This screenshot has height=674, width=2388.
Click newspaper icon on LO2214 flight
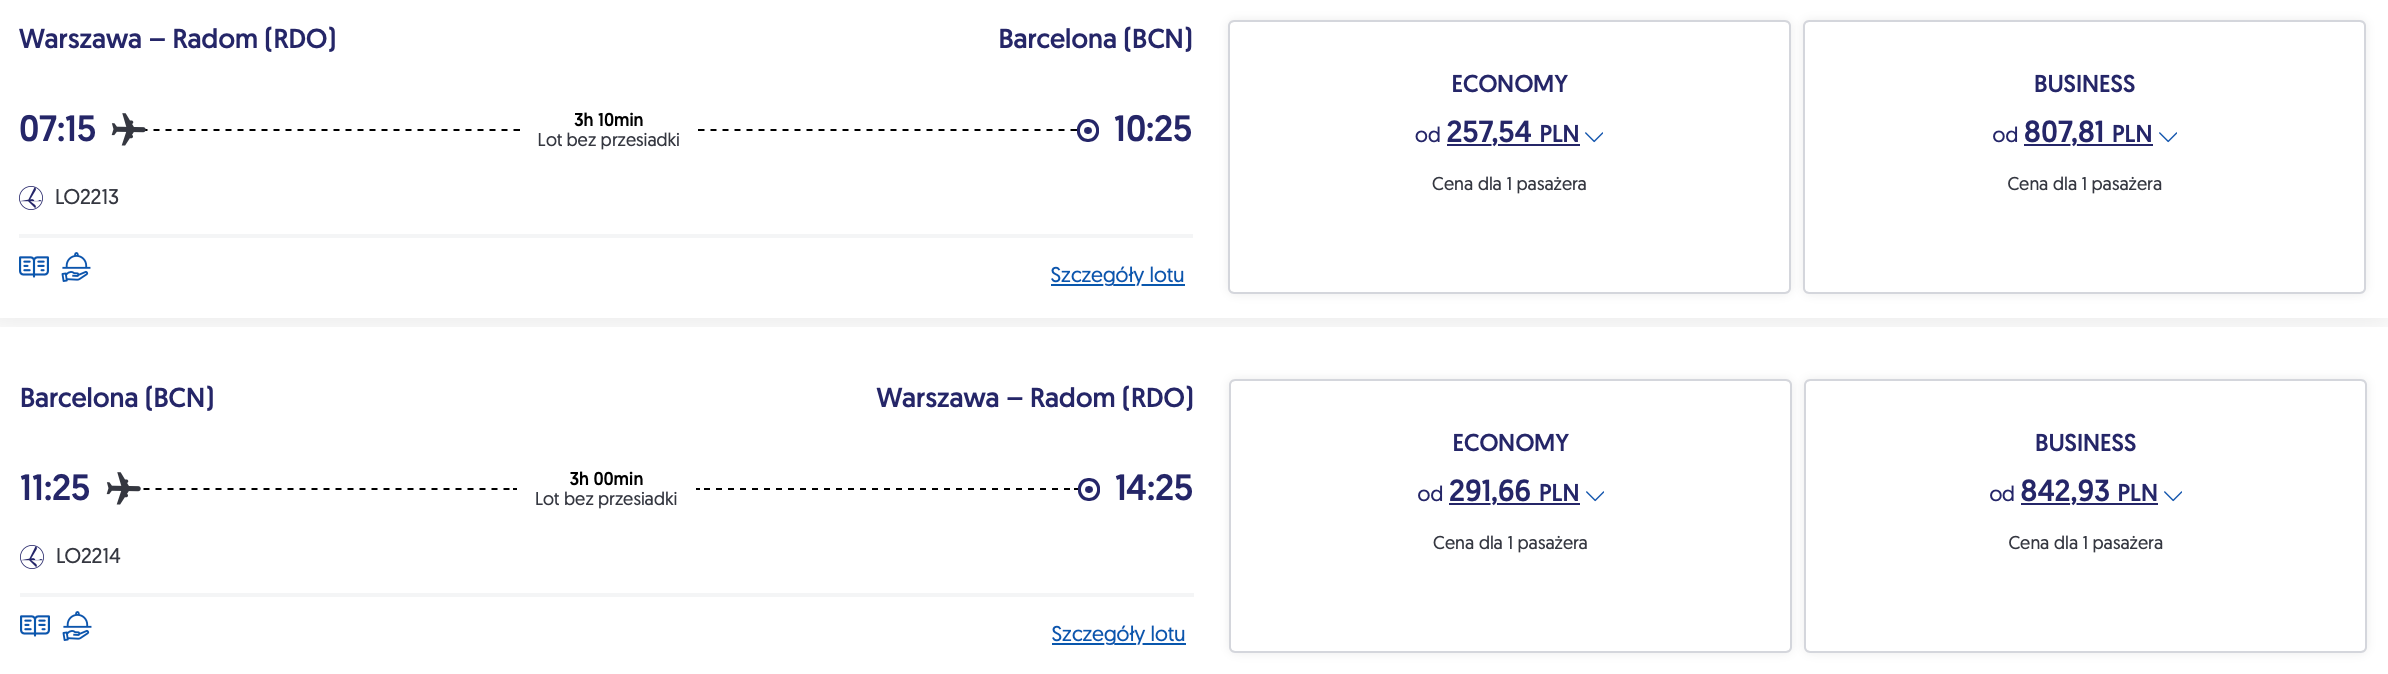coord(35,626)
